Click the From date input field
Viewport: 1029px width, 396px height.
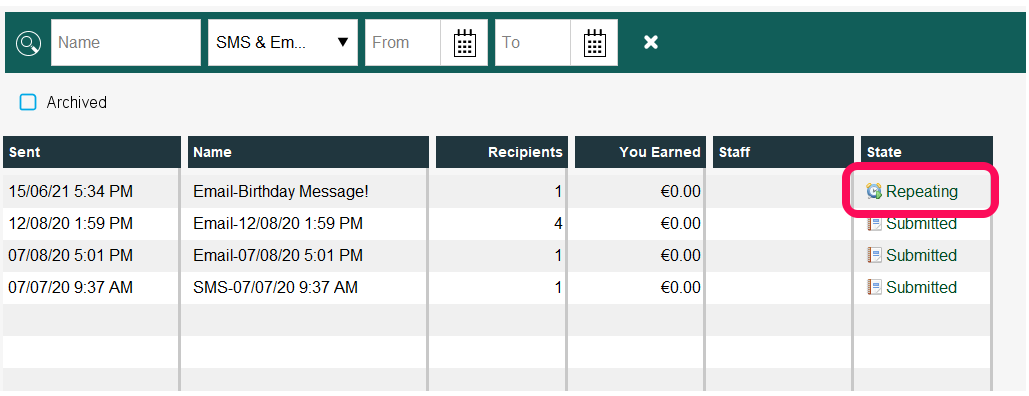pyautogui.click(x=402, y=43)
